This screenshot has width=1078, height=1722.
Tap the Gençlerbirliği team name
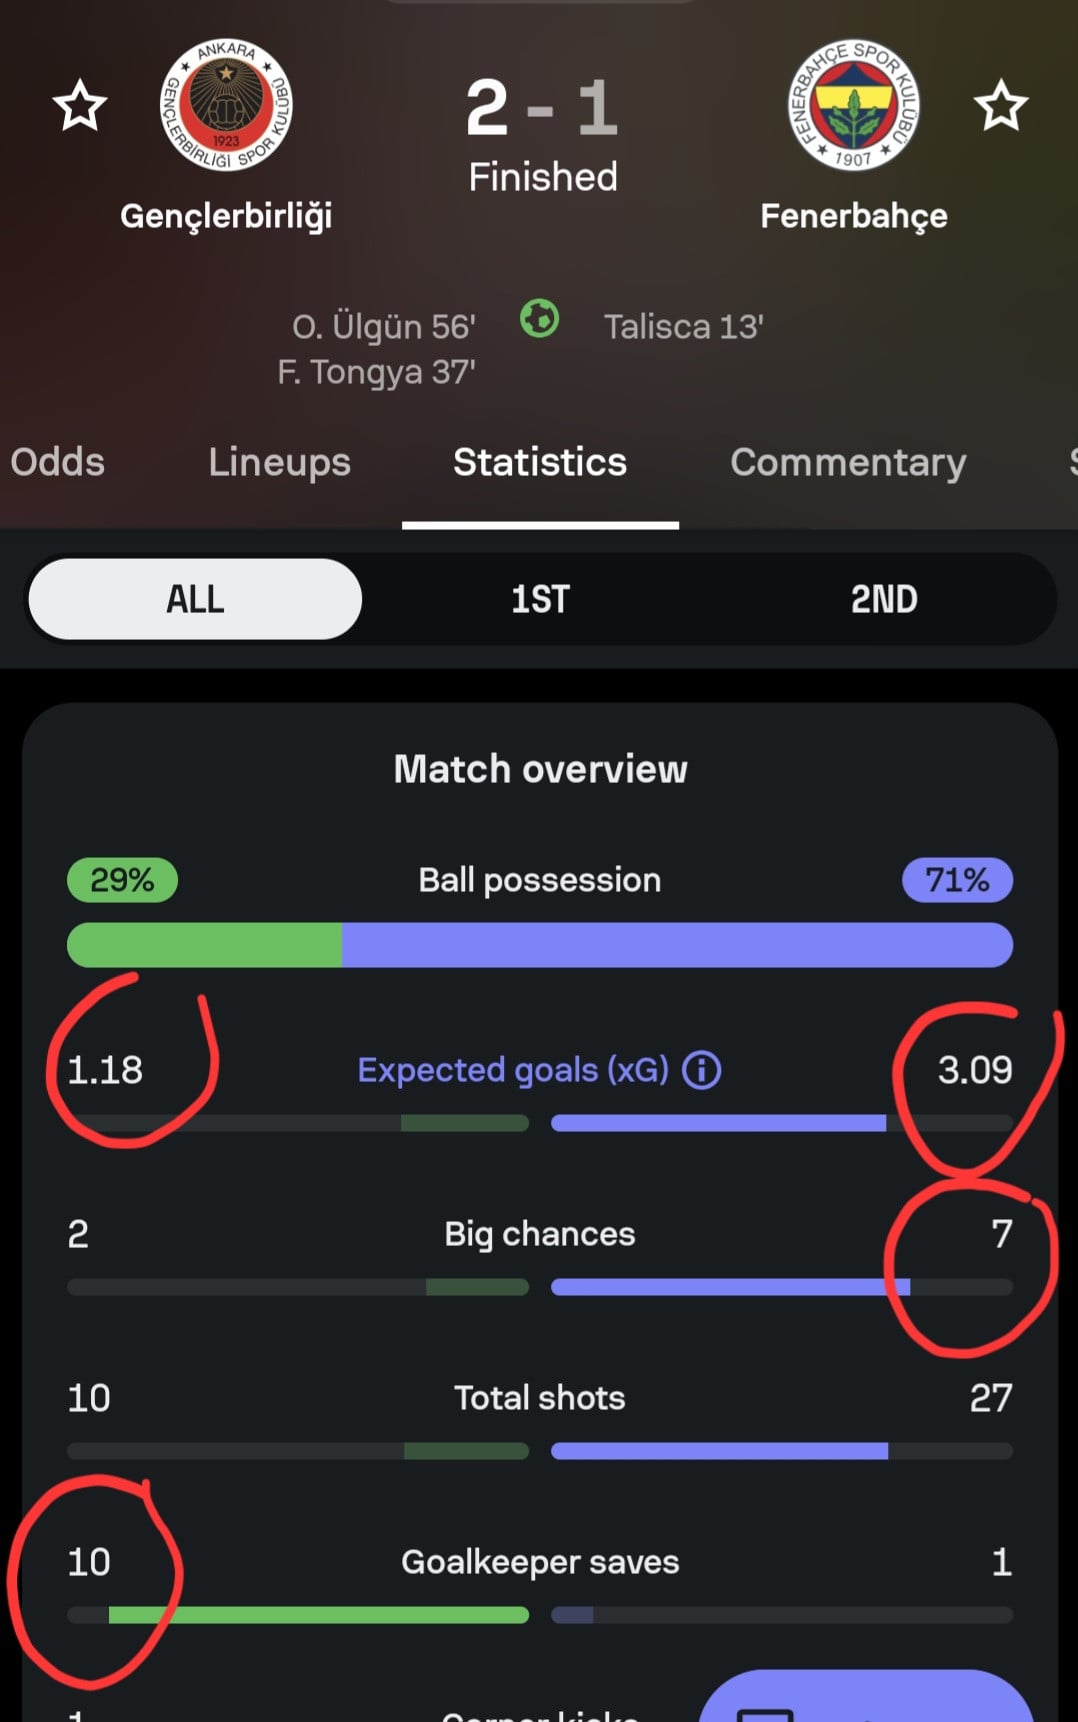pos(226,216)
